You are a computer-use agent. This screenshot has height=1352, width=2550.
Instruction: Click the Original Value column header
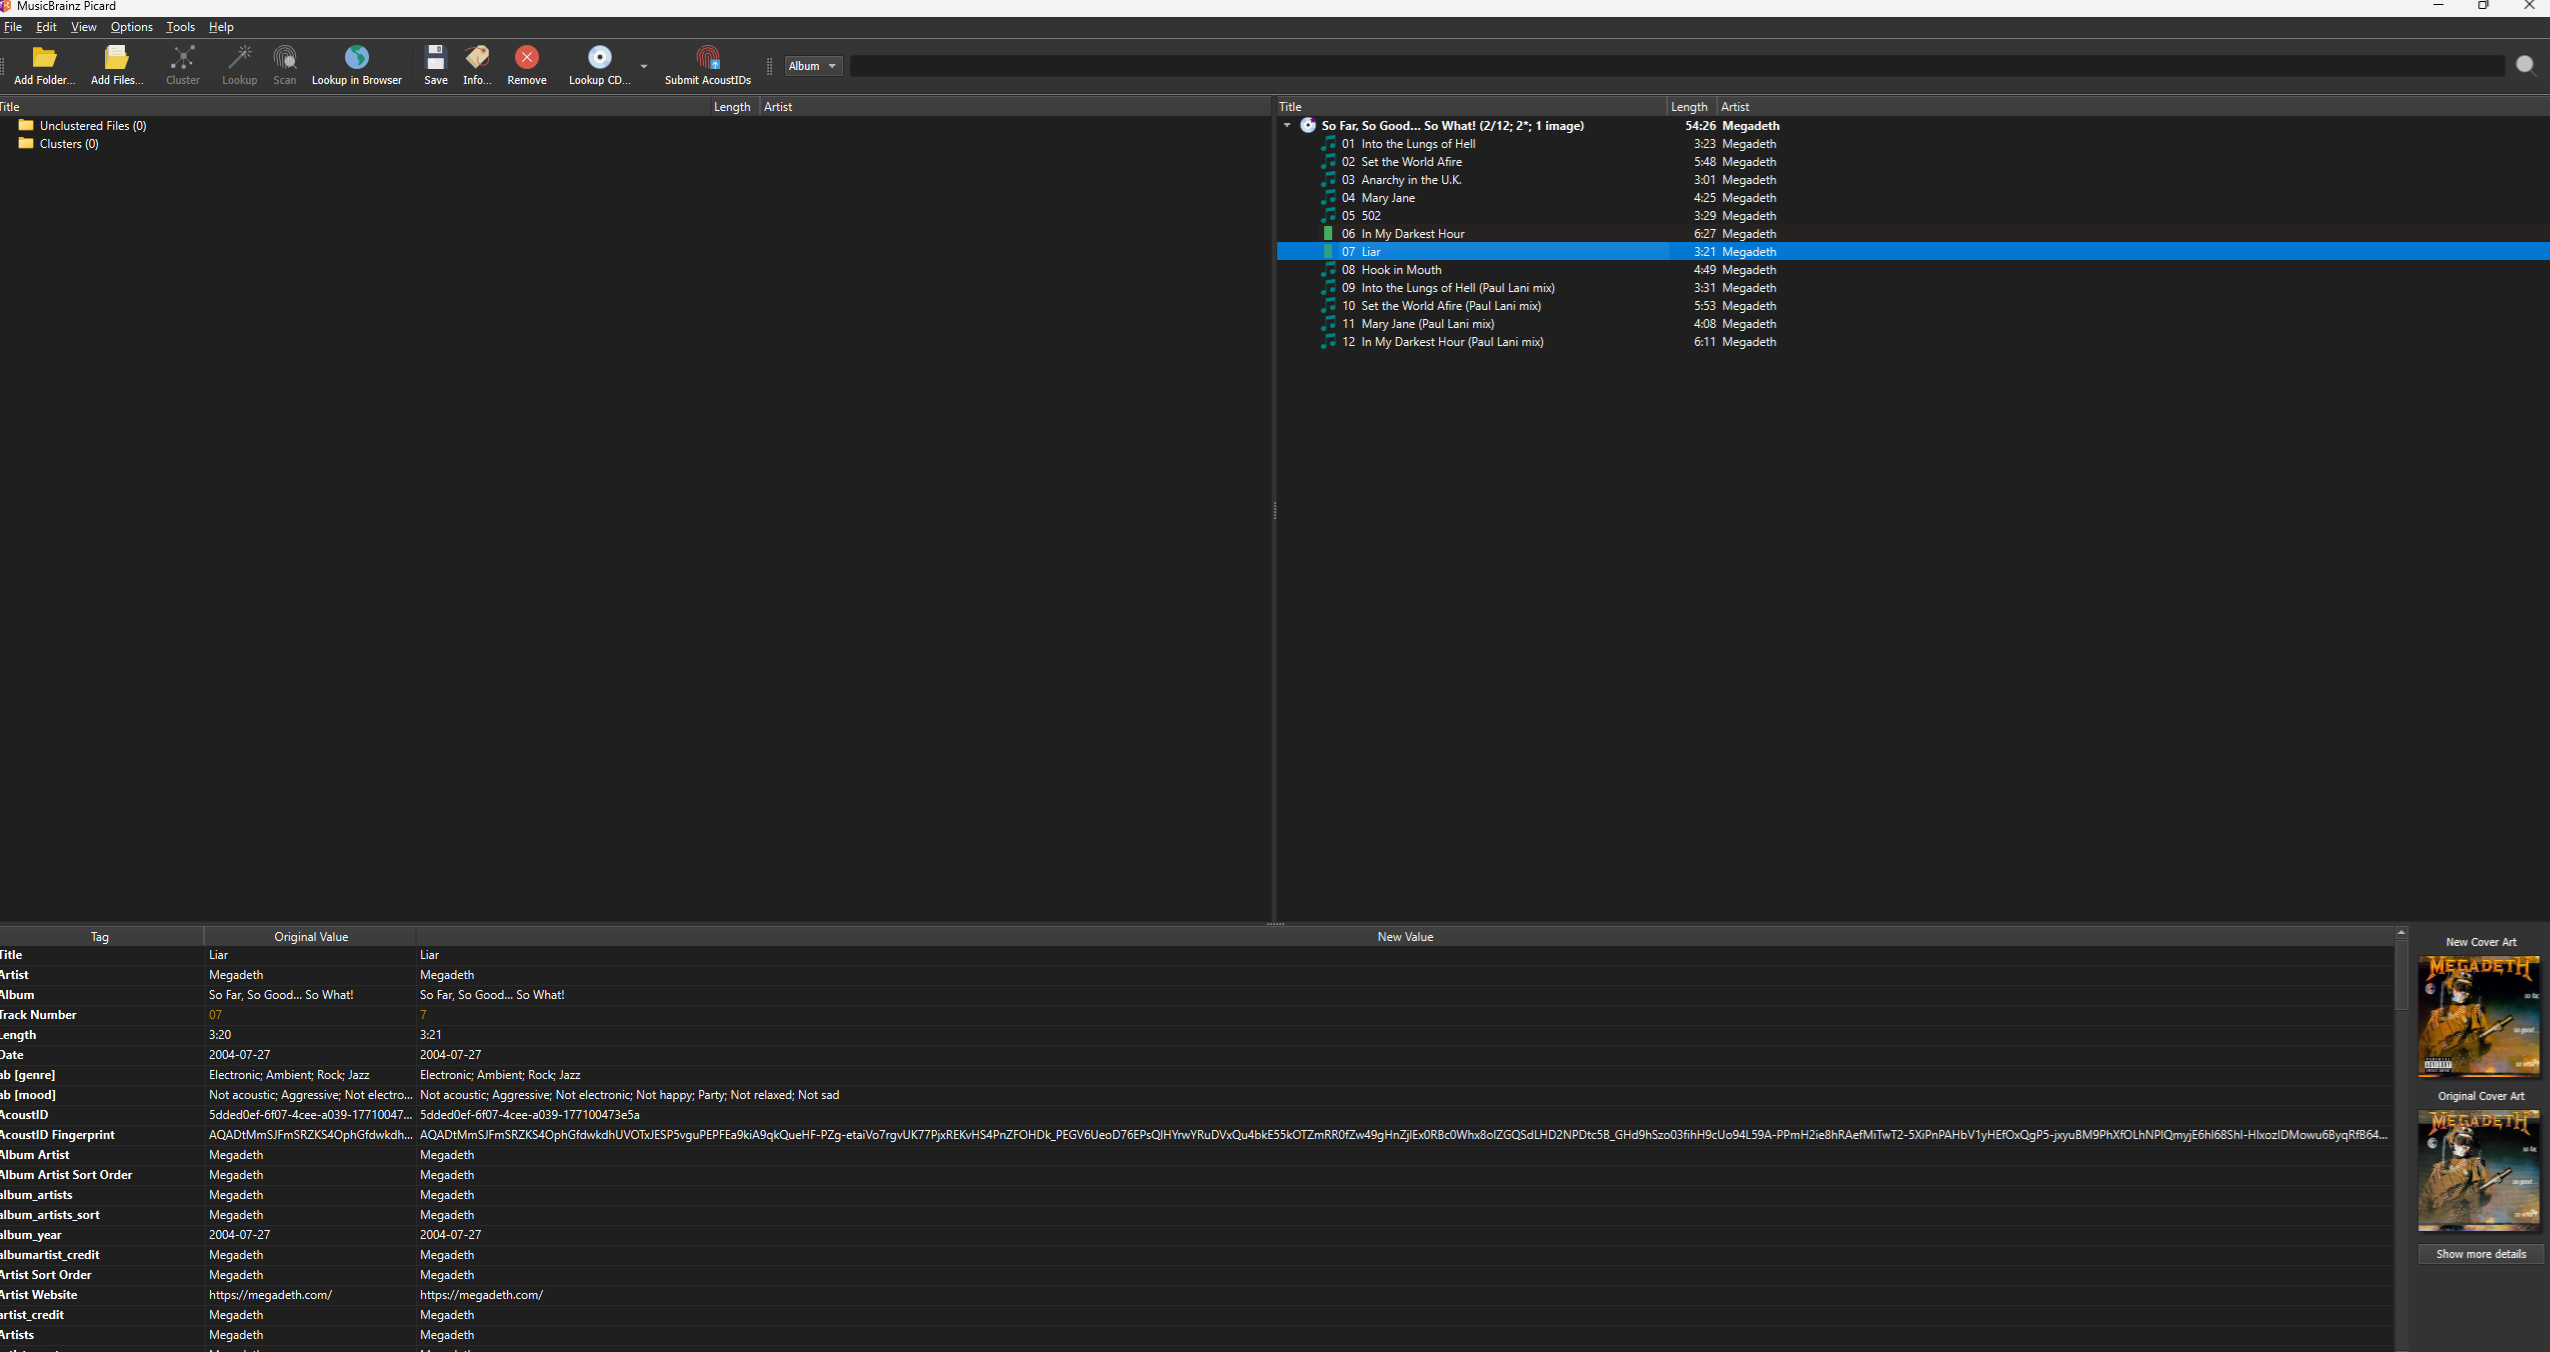[x=311, y=937]
